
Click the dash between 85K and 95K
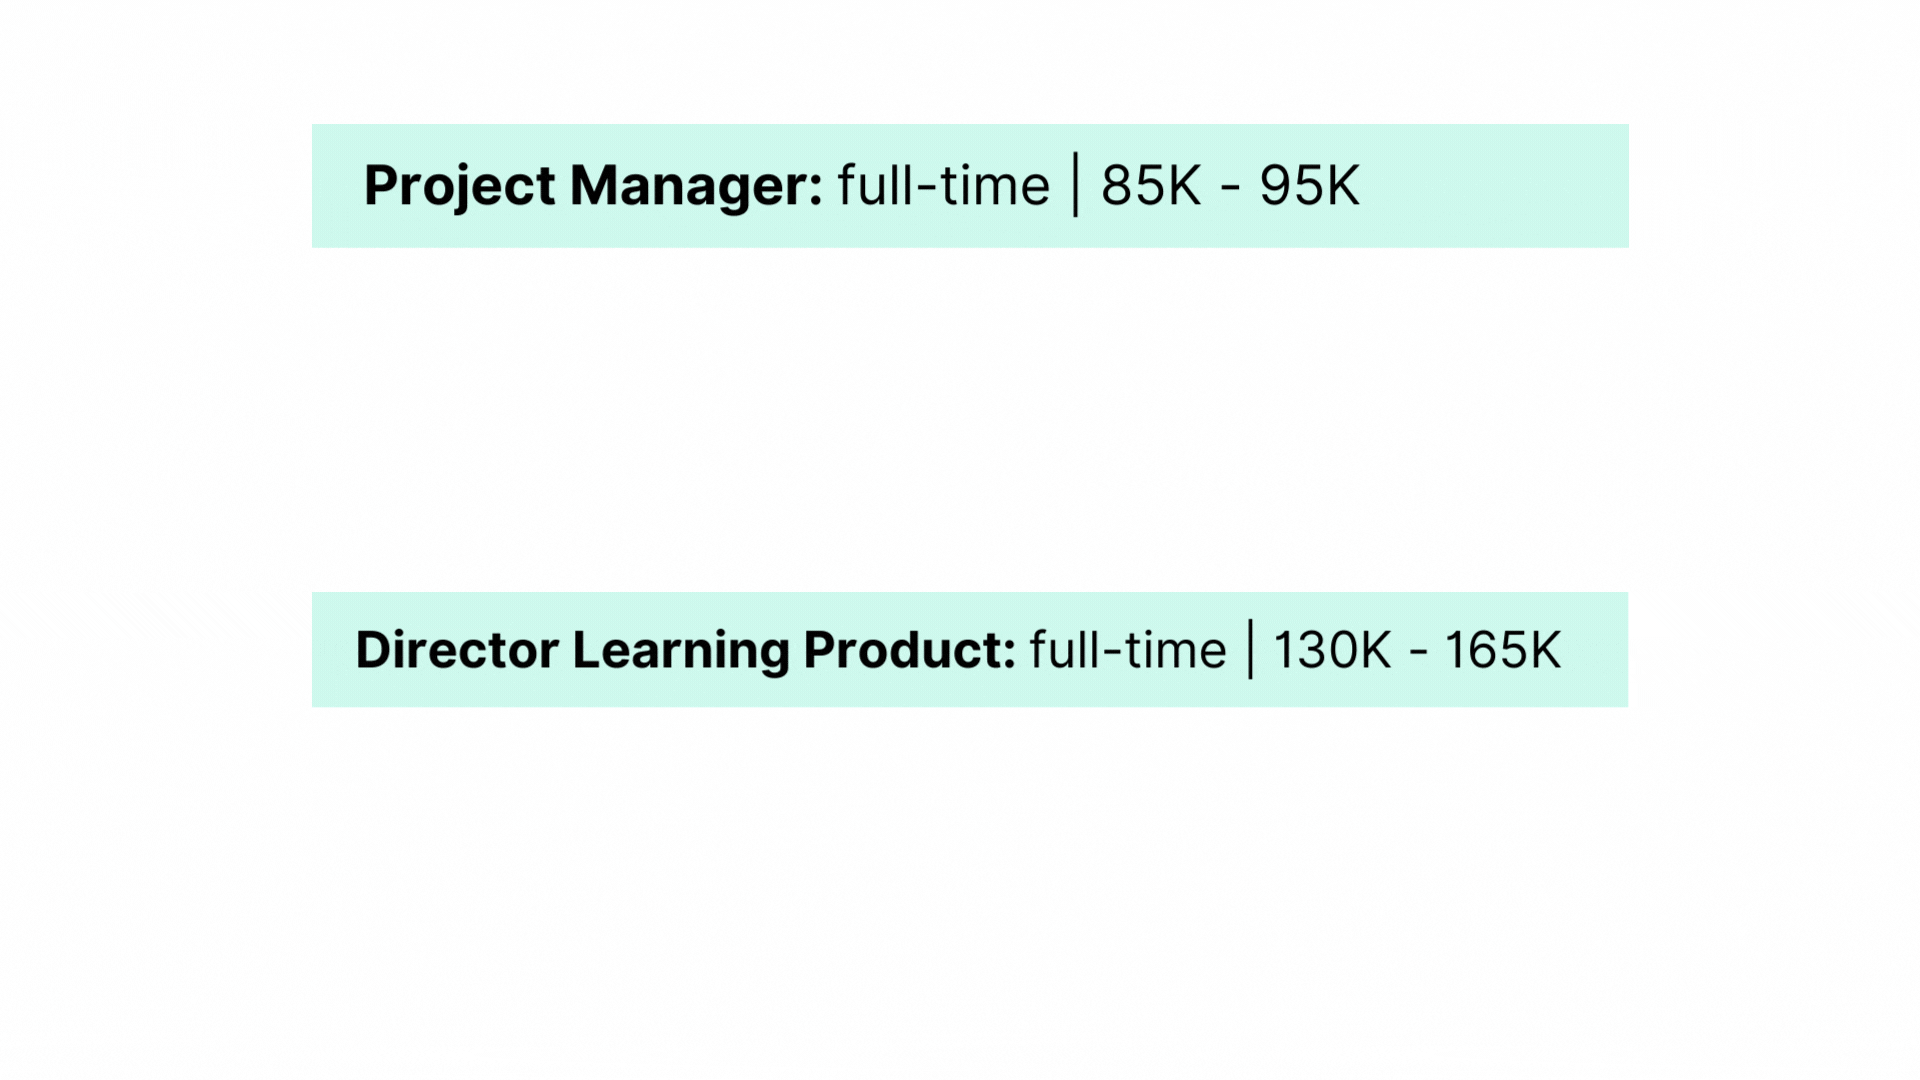1230,188
